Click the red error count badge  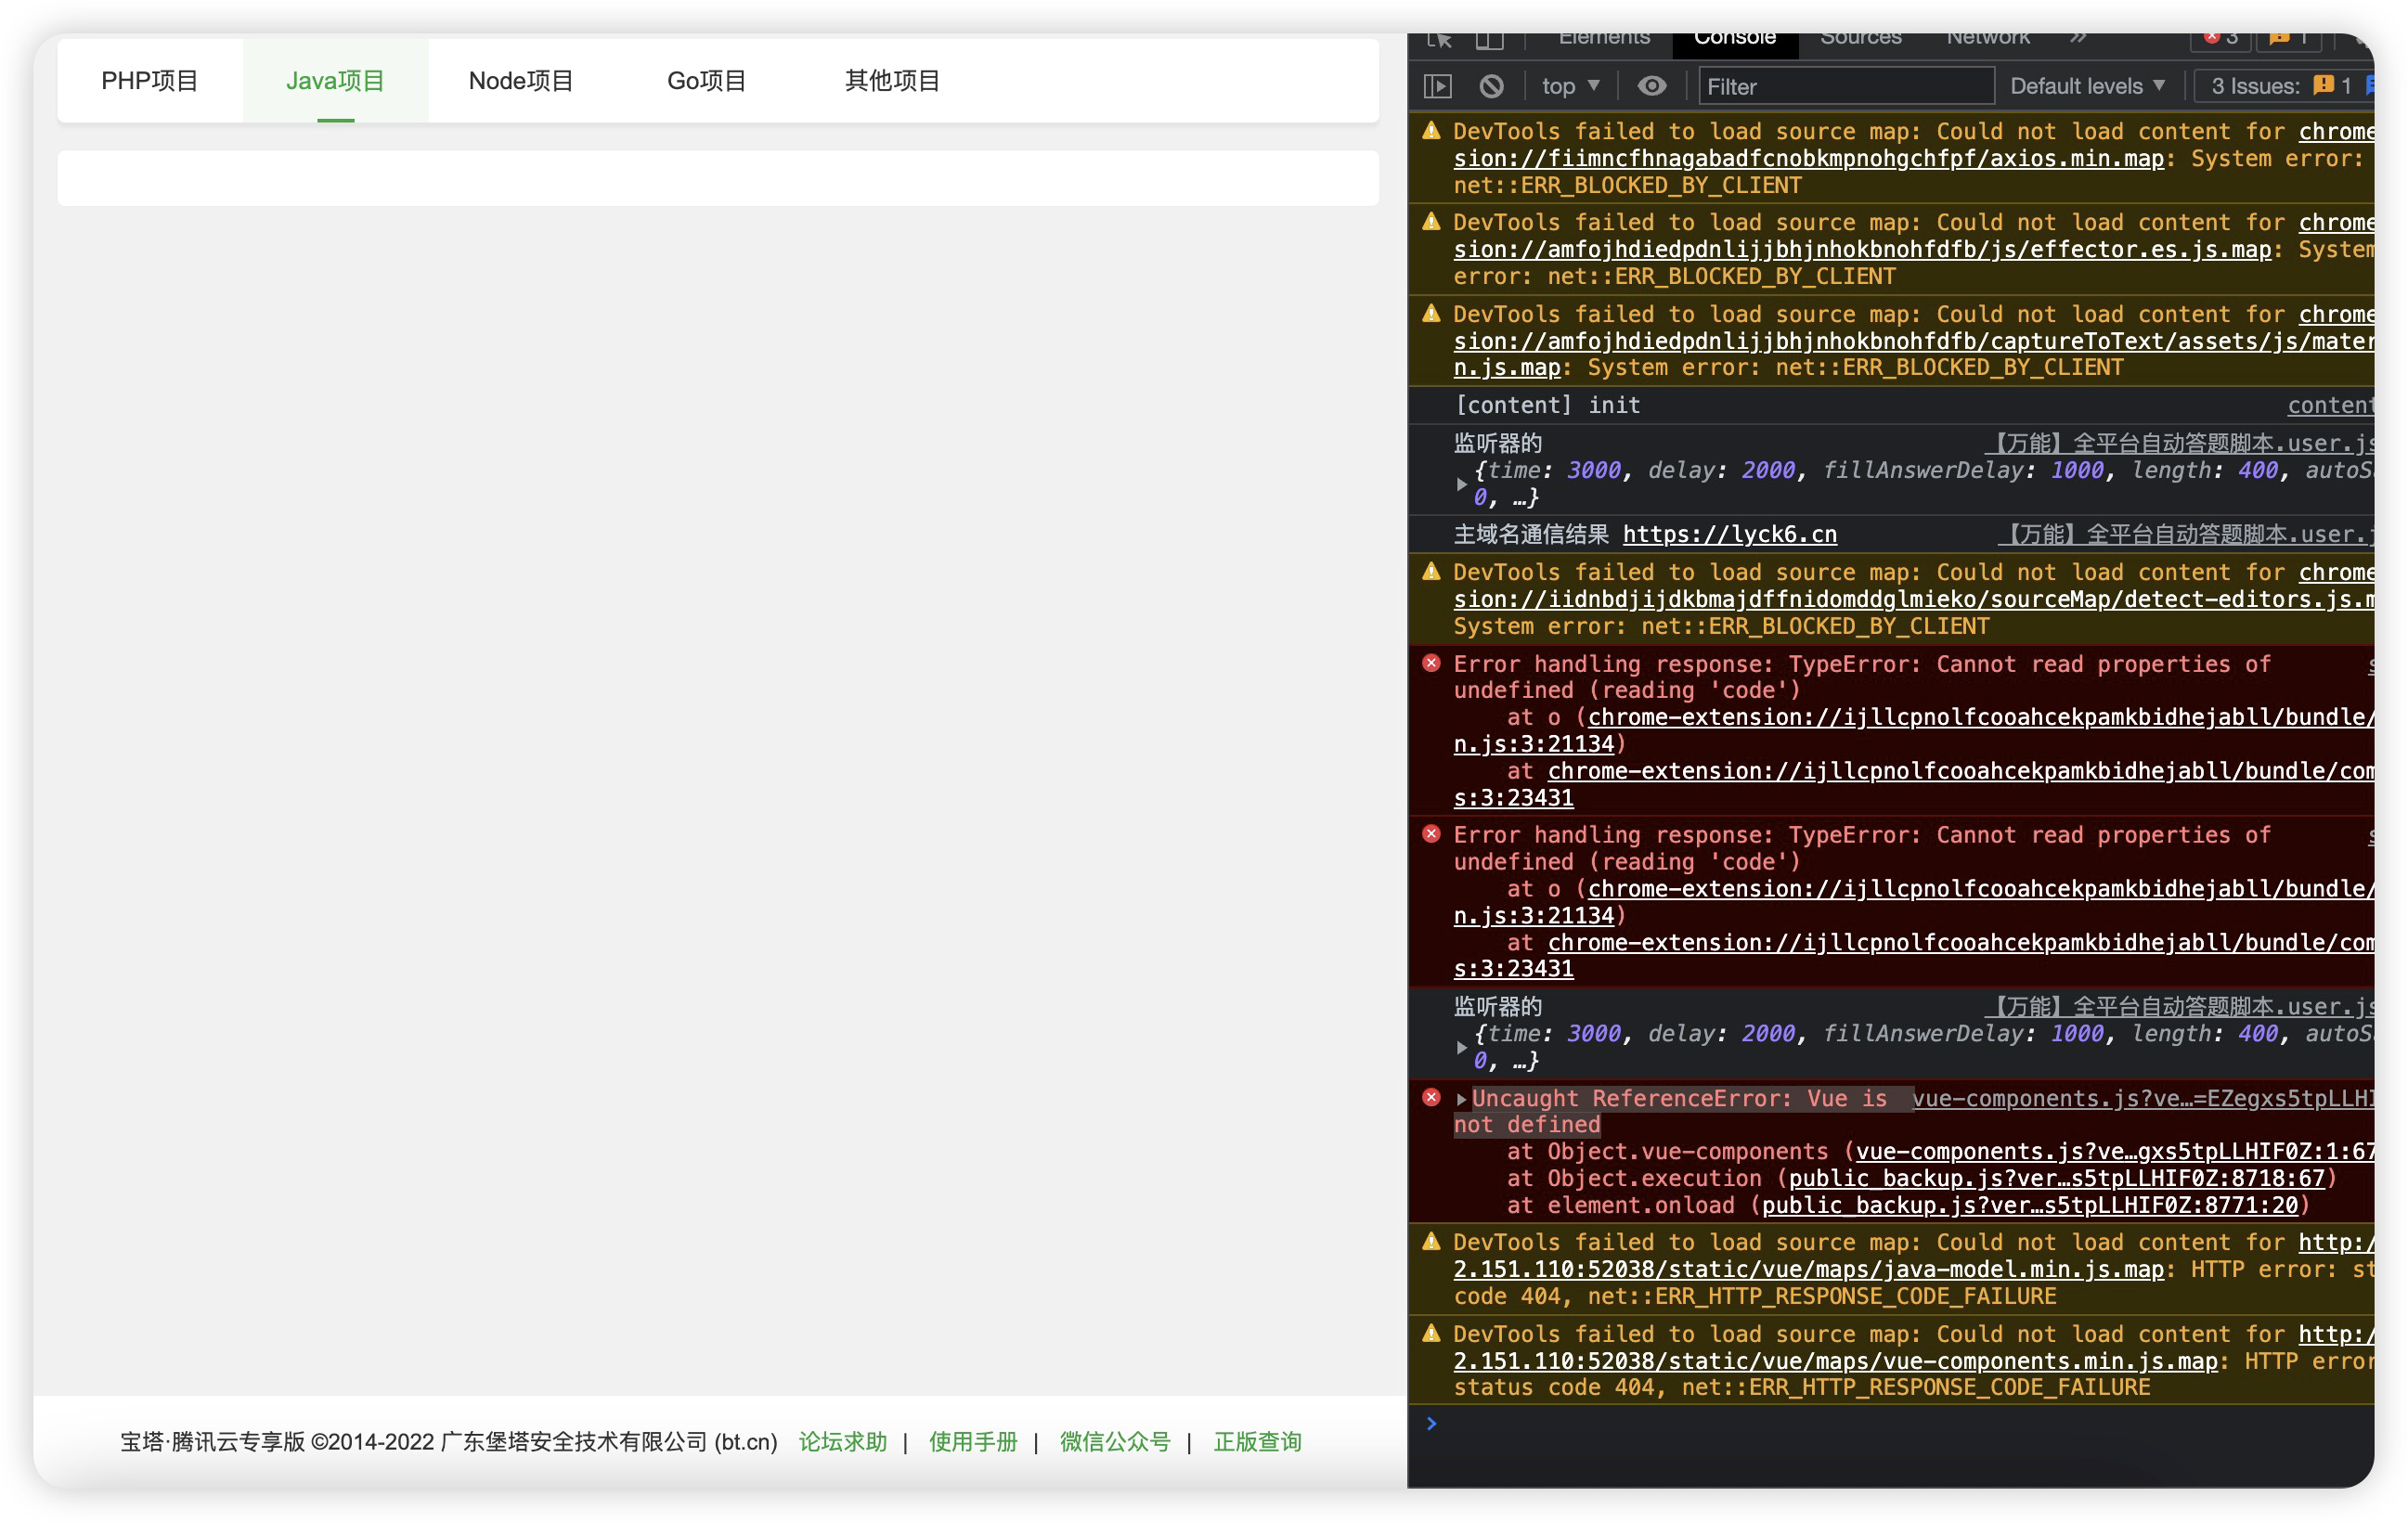tap(2220, 38)
